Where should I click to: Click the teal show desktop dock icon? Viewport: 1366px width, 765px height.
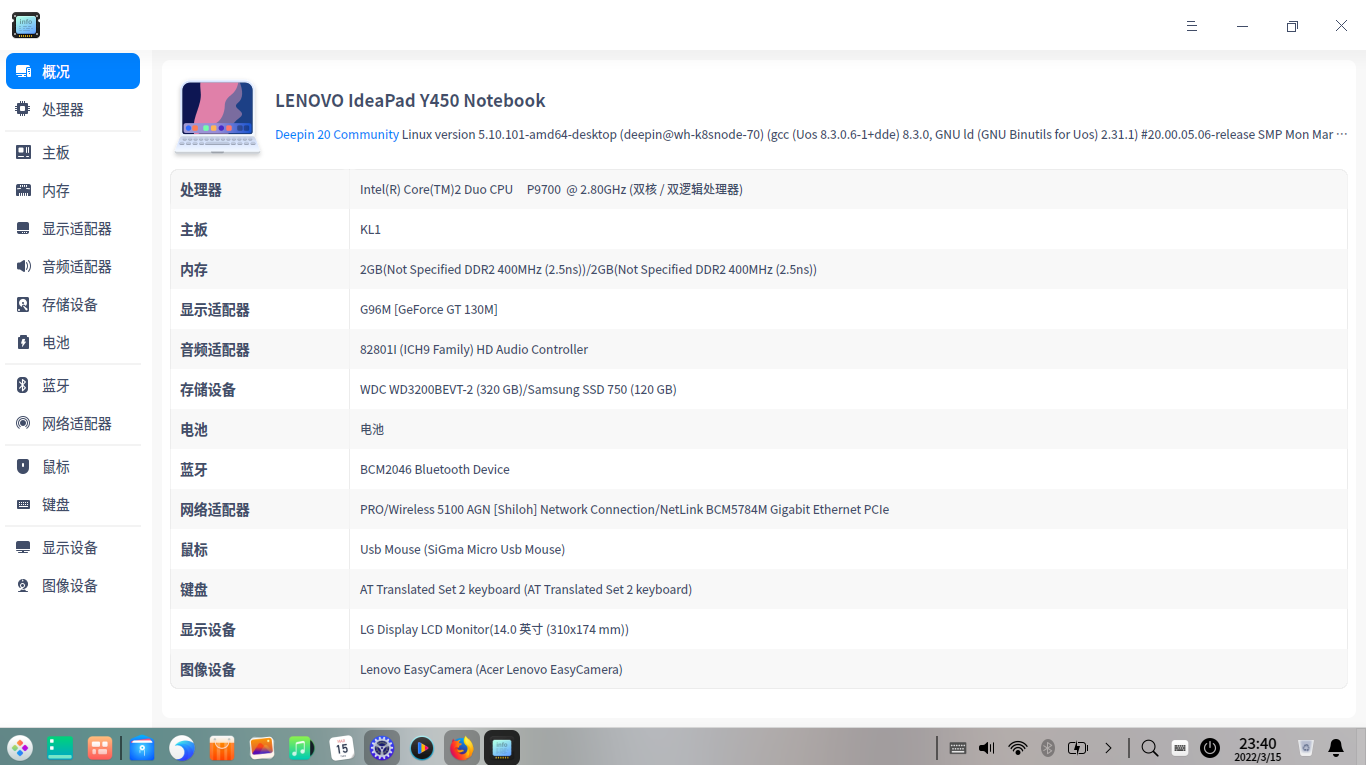pyautogui.click(x=60, y=747)
